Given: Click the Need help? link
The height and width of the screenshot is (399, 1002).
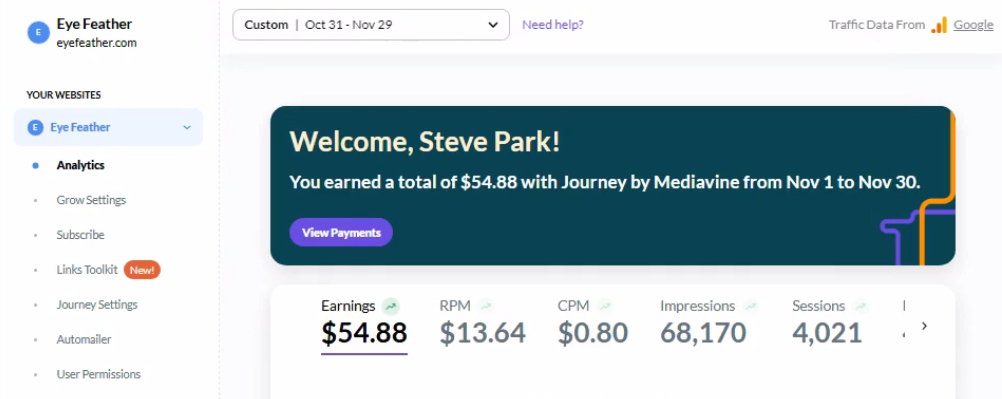Looking at the screenshot, I should 553,25.
